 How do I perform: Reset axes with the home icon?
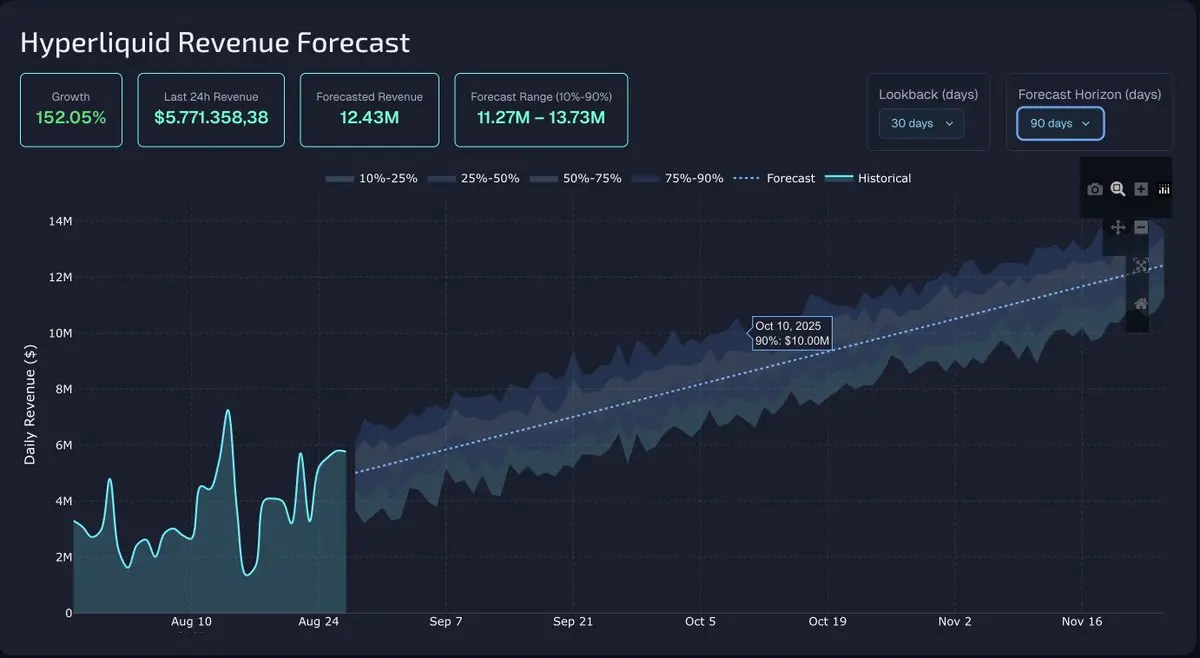point(1141,304)
